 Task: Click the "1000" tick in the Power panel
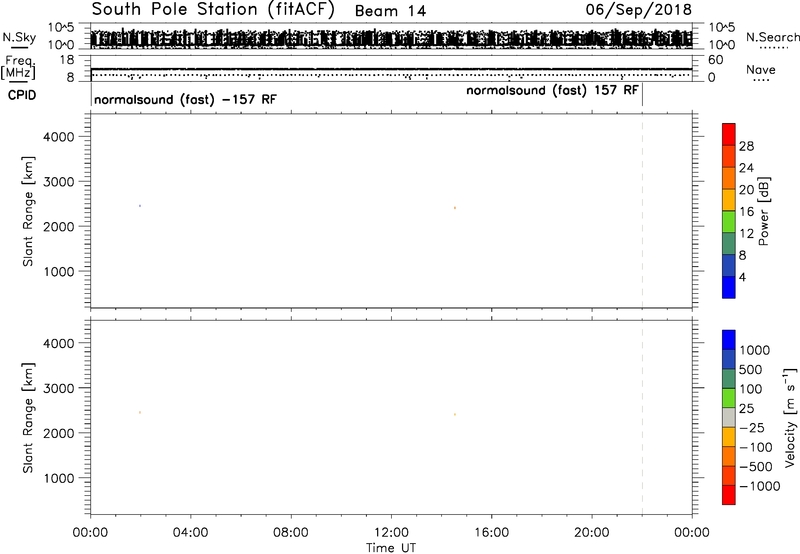(58, 271)
